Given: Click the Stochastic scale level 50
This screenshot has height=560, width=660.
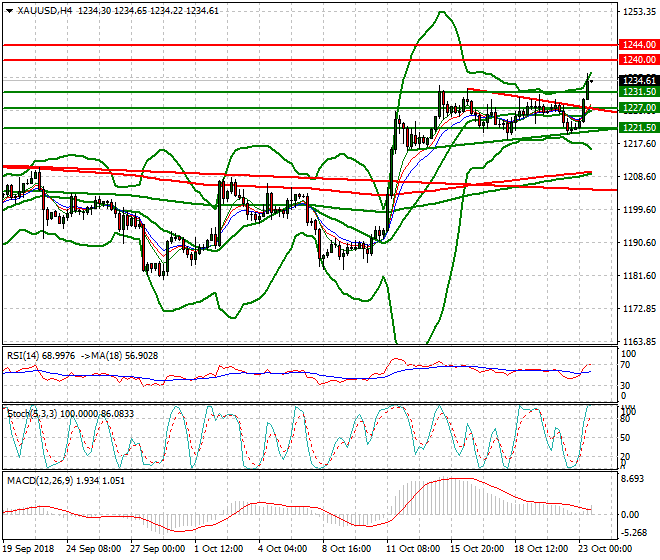Looking at the screenshot, I should 625,438.
